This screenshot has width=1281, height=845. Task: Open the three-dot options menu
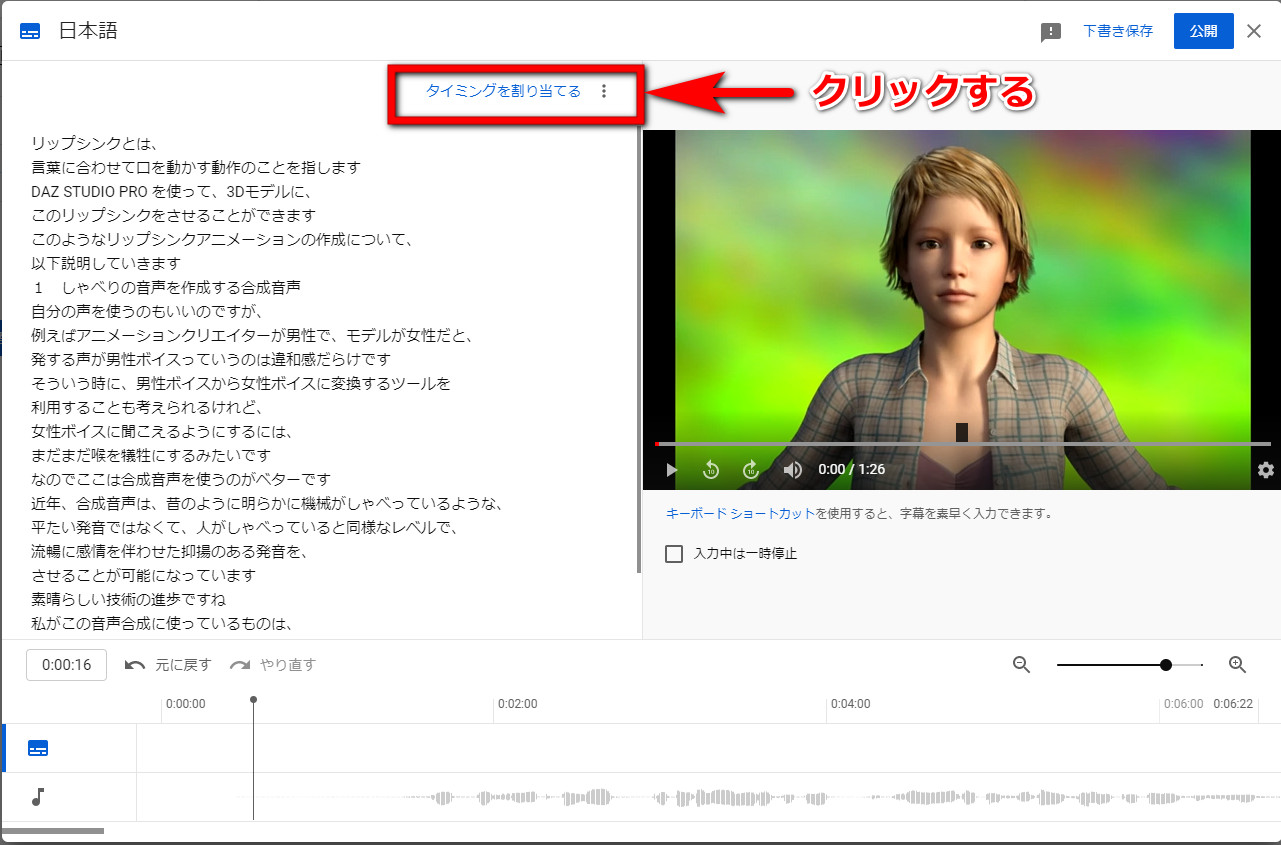603,91
